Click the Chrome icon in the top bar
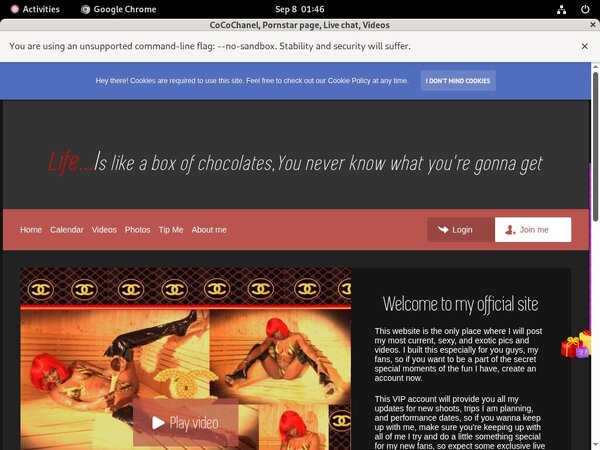Image resolution: width=600 pixels, height=450 pixels. click(85, 9)
